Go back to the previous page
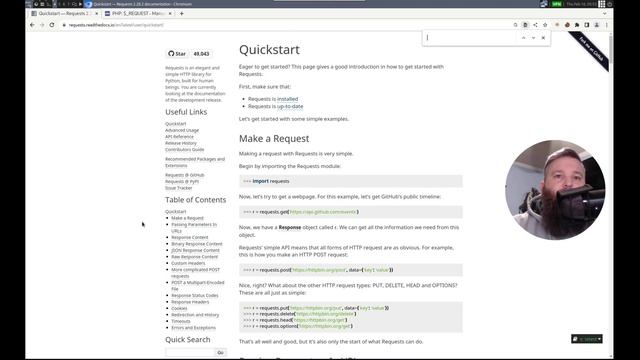 (32, 25)
